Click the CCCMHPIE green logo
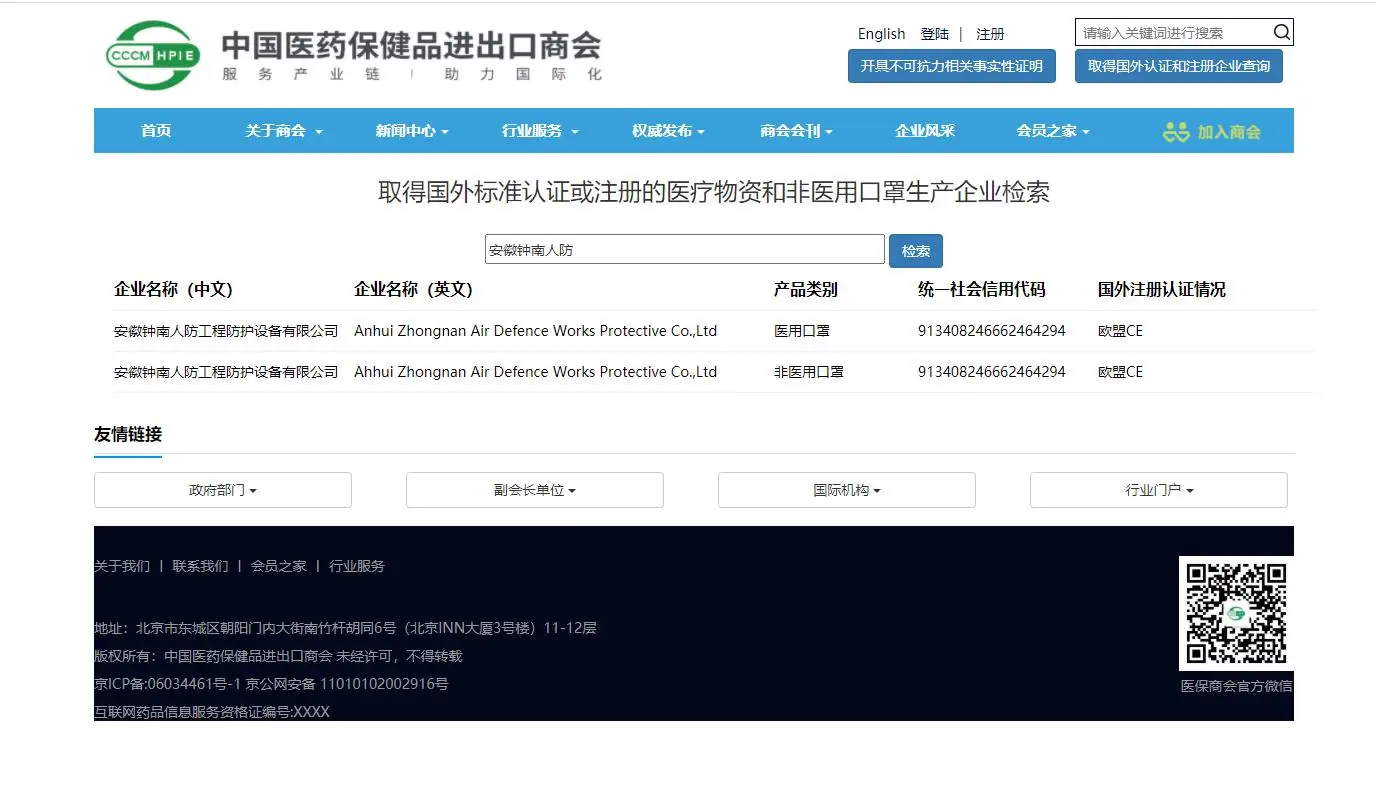1376x806 pixels. [x=153, y=55]
